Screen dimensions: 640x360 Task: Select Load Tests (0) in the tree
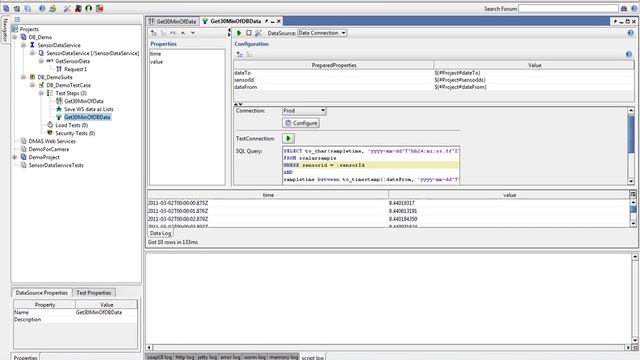72,125
